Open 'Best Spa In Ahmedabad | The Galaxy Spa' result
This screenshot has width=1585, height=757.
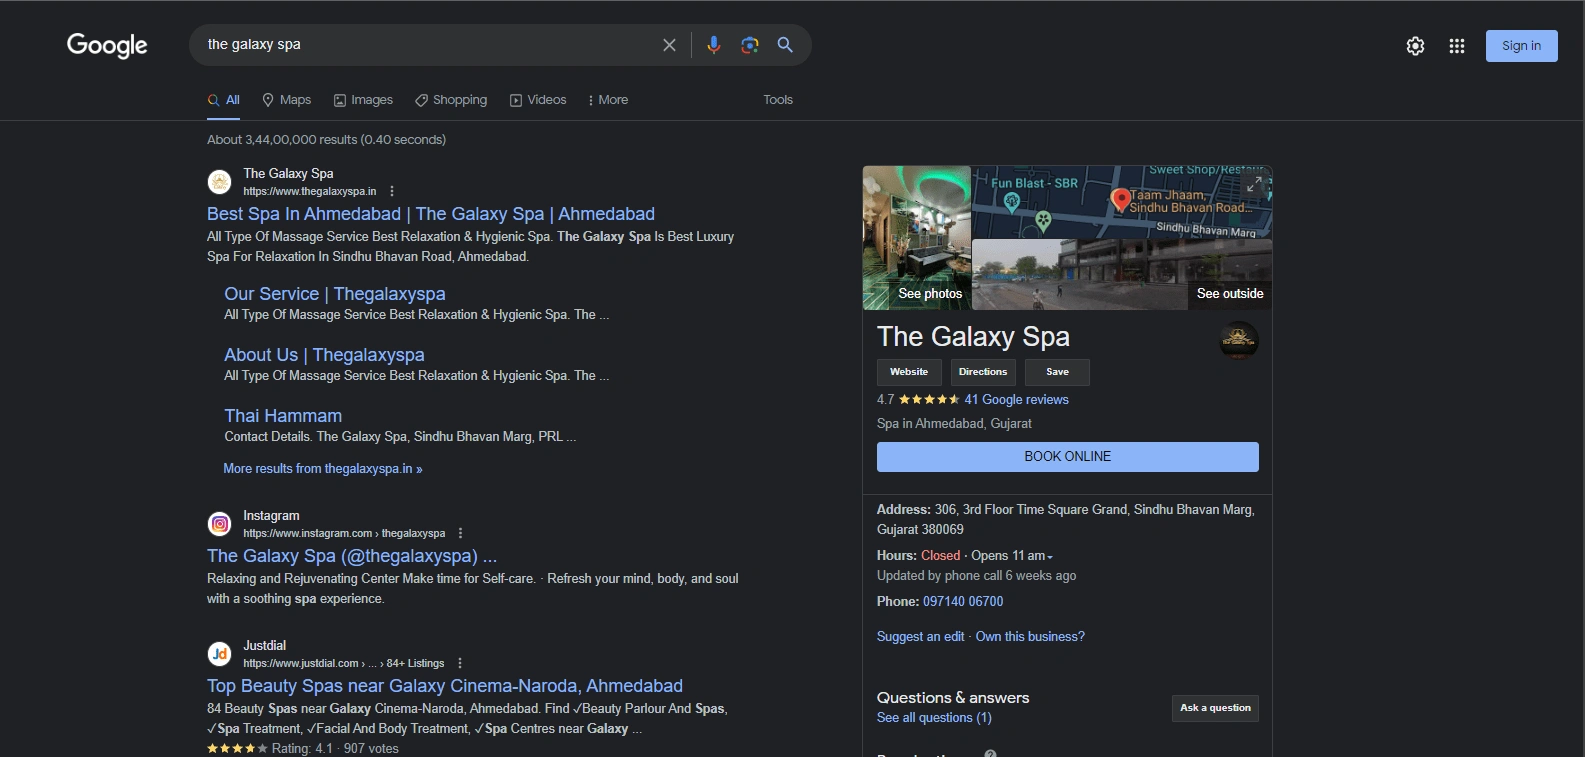pos(431,214)
